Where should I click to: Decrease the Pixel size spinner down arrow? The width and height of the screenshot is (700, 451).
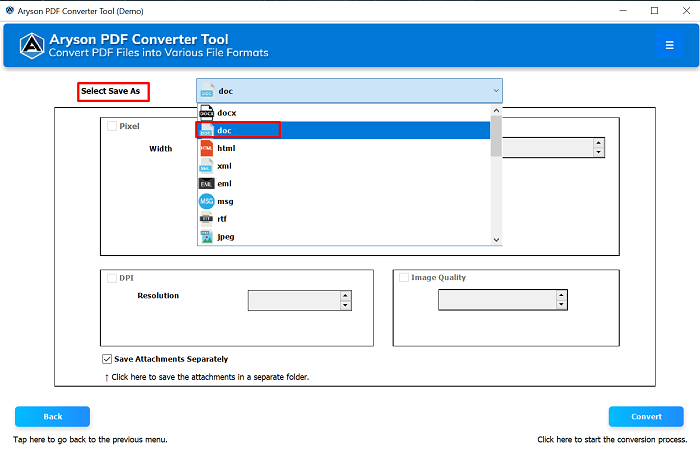click(599, 152)
